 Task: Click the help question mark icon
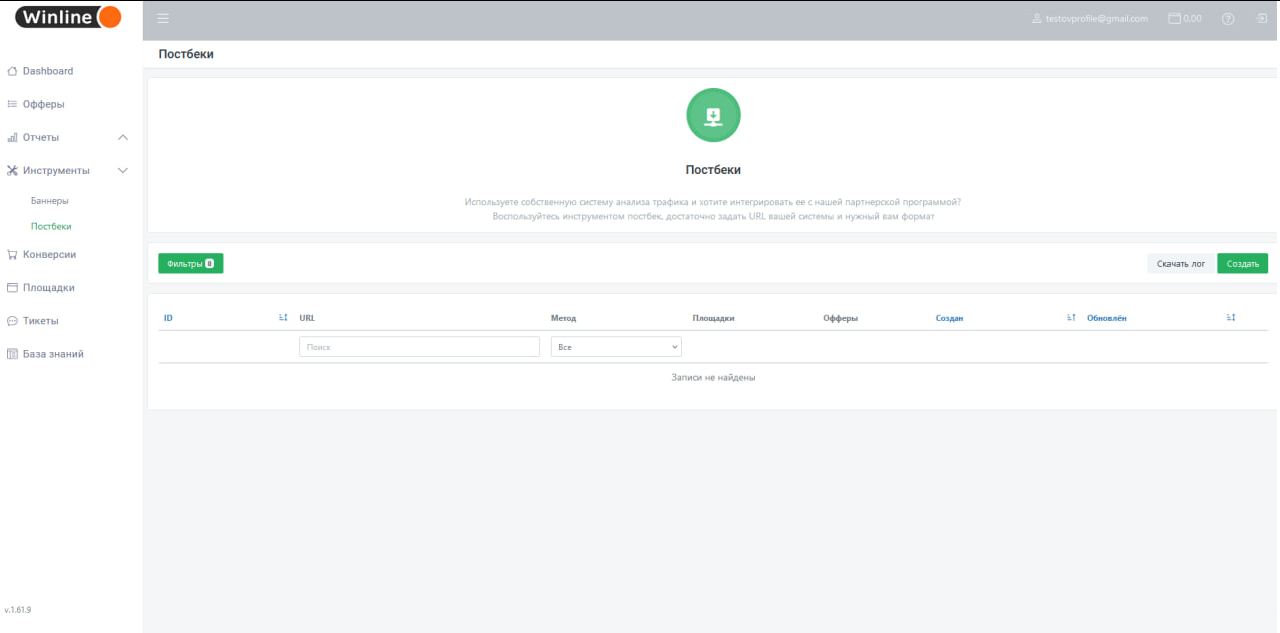click(x=1228, y=19)
